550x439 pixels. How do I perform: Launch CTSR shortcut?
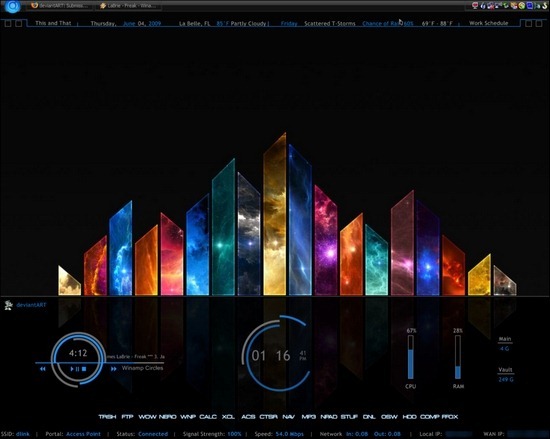[268, 417]
